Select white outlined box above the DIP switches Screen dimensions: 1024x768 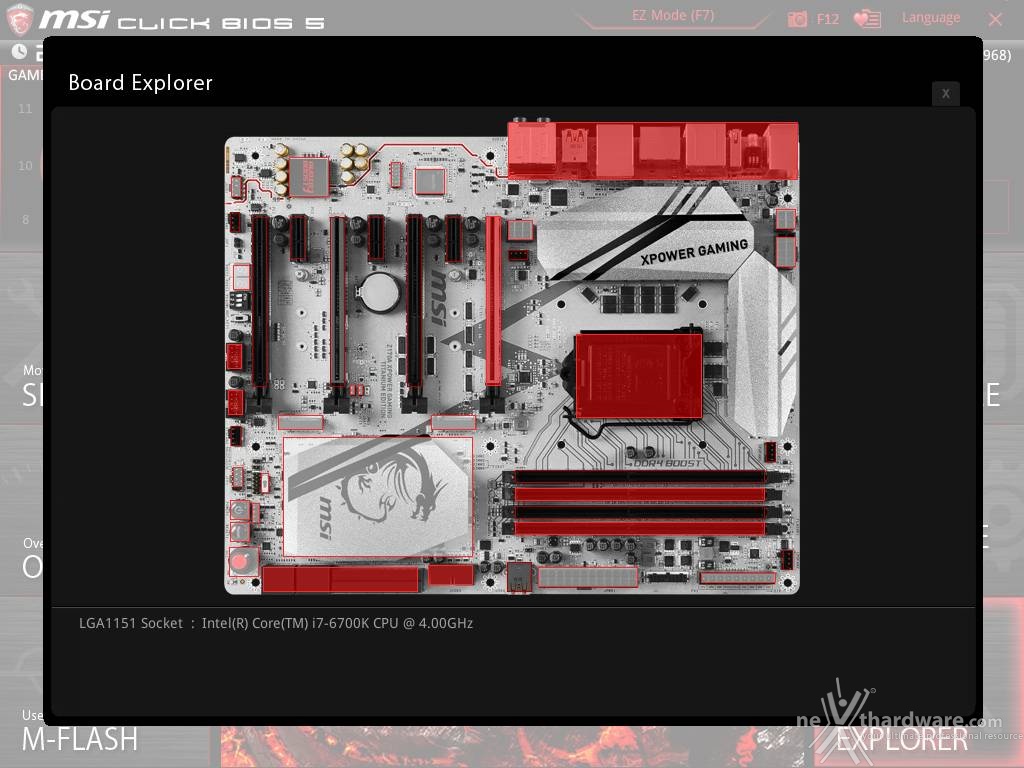click(x=242, y=276)
